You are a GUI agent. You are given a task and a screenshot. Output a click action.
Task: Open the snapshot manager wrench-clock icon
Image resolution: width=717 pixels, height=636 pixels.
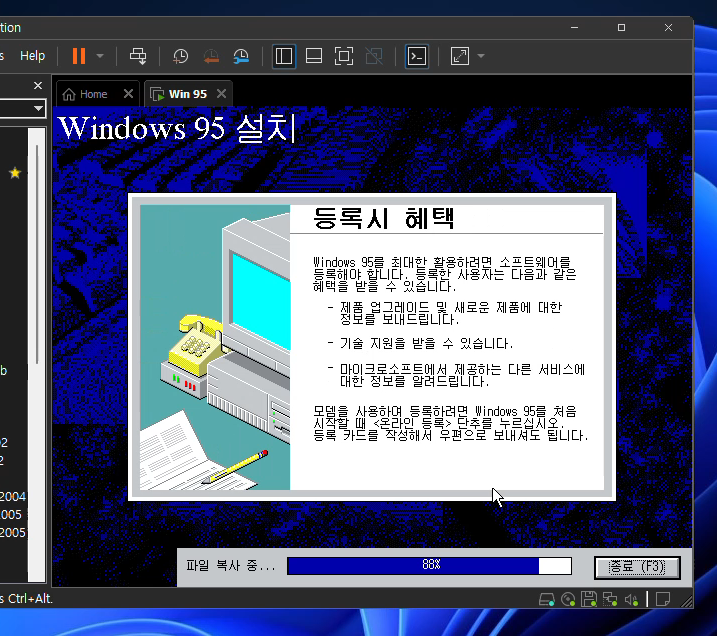pos(241,56)
